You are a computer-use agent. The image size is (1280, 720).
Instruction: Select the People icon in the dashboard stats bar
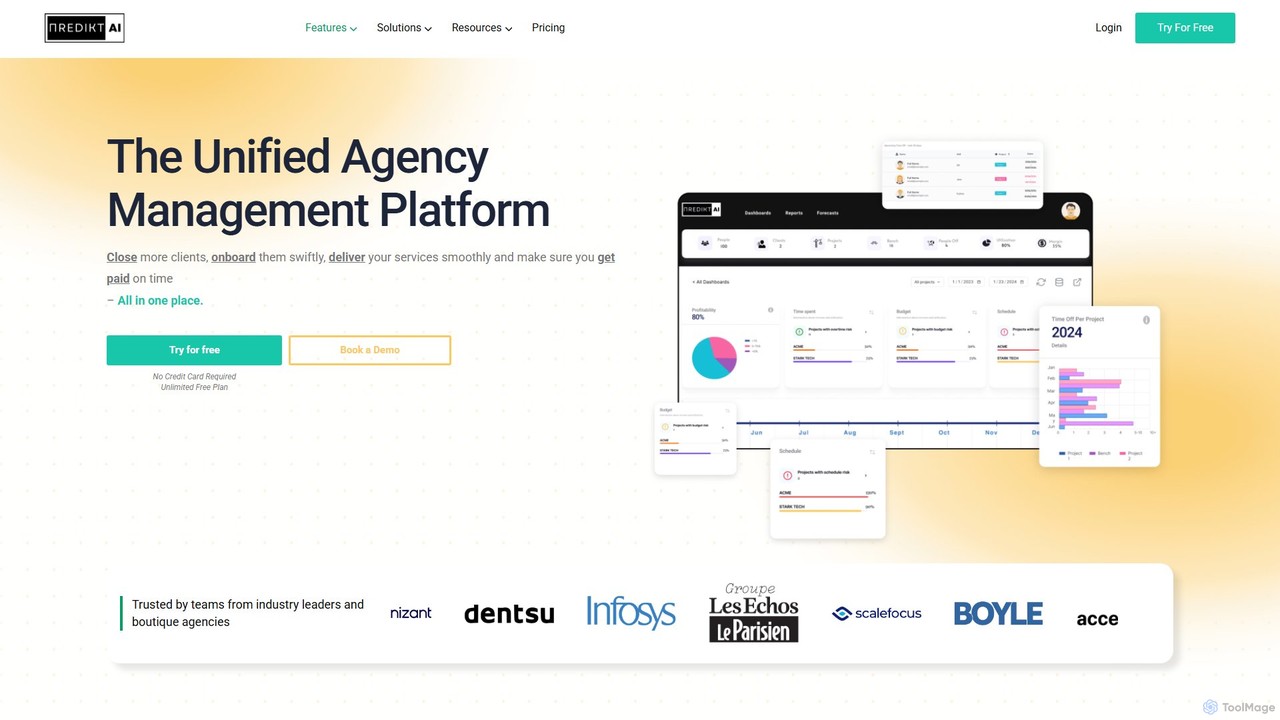pos(705,242)
